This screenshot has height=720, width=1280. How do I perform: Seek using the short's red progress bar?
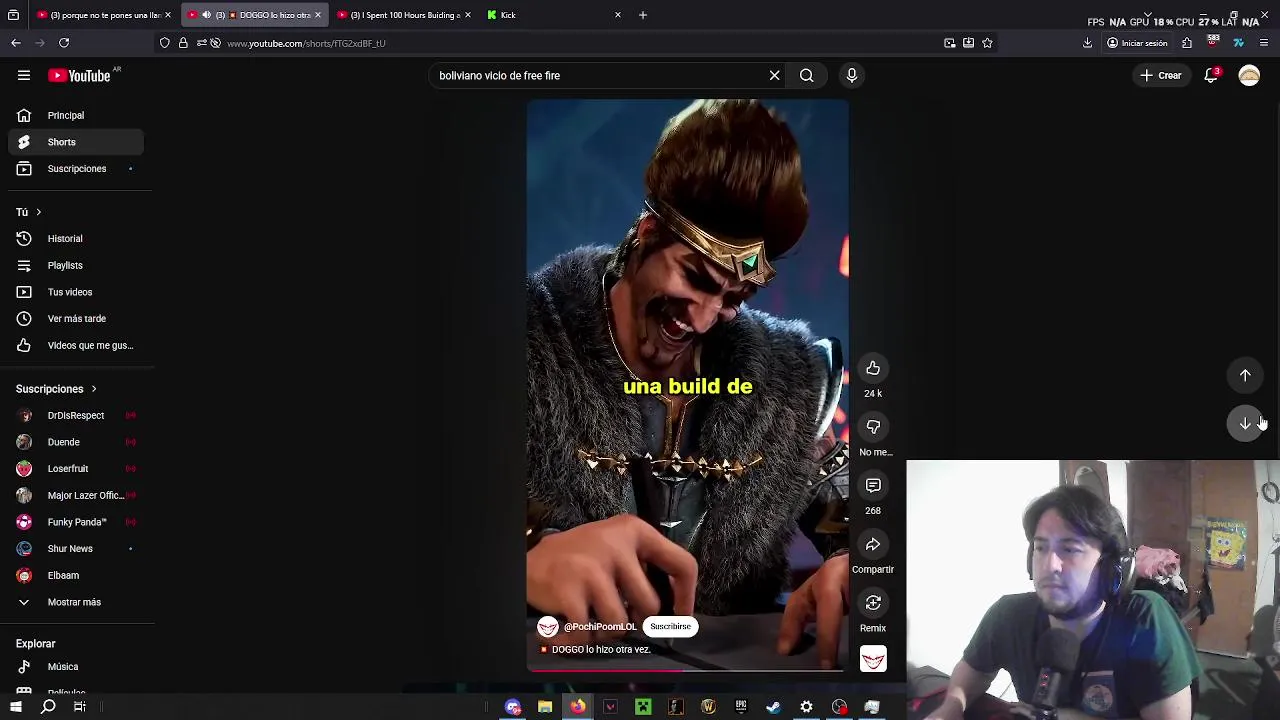pyautogui.click(x=687, y=669)
